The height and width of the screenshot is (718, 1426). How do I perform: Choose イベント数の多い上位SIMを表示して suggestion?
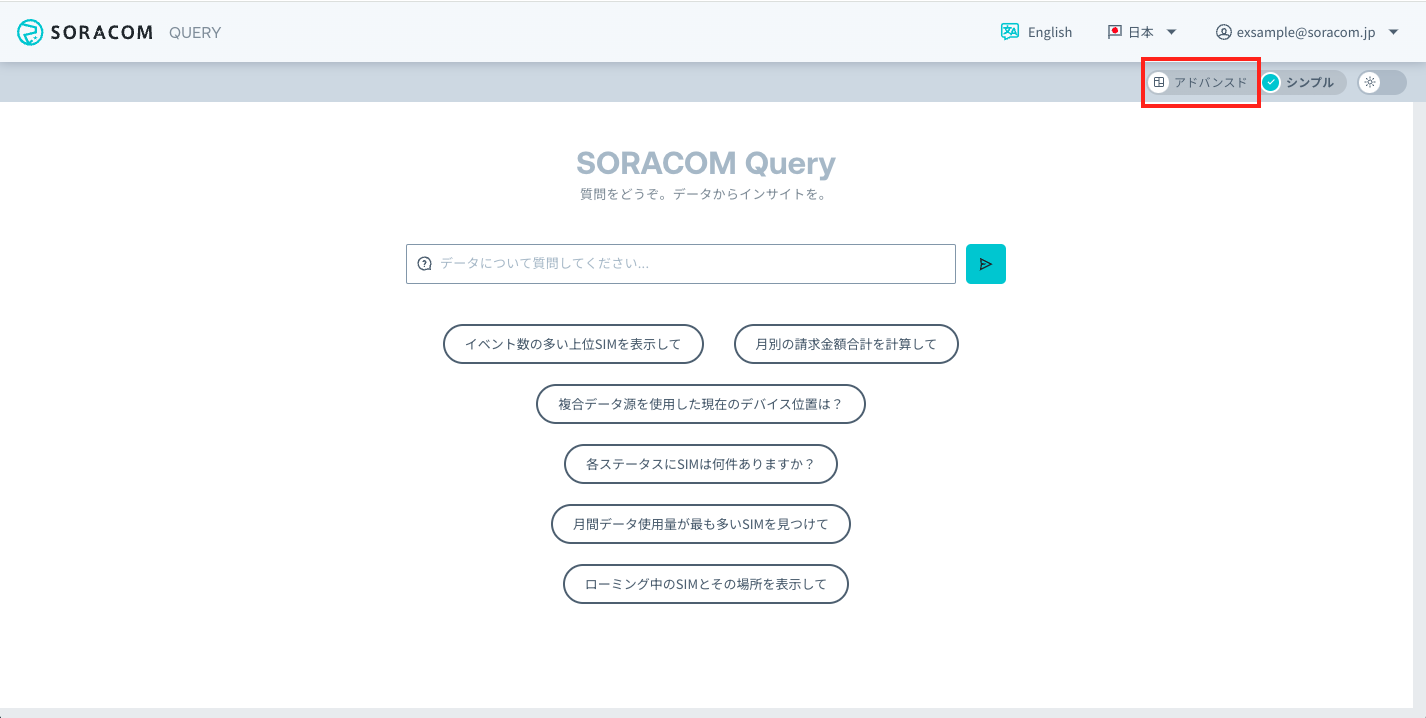(x=573, y=344)
